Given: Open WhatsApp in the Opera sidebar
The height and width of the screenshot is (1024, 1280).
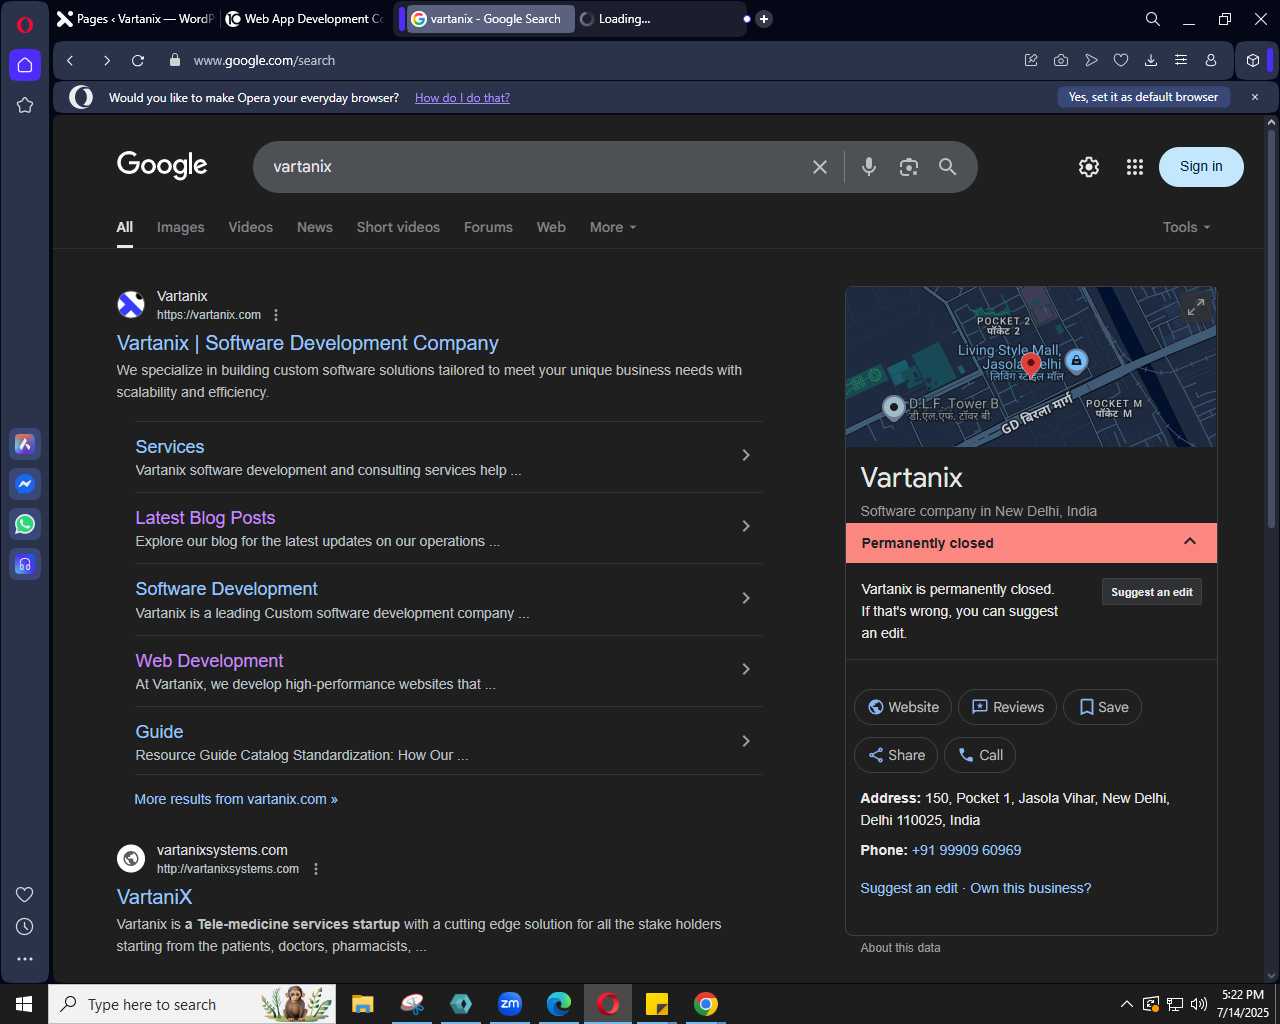Looking at the screenshot, I should pyautogui.click(x=25, y=524).
